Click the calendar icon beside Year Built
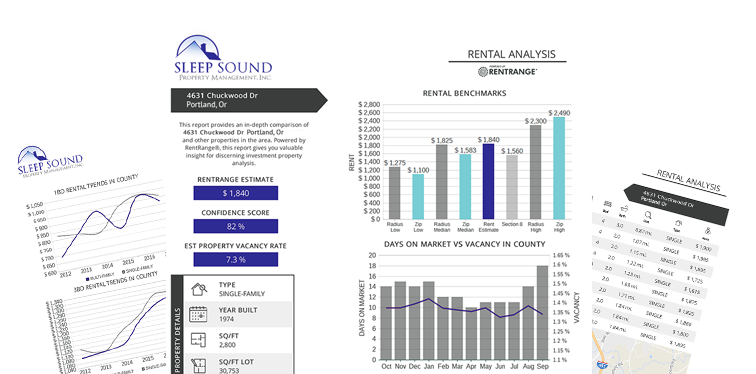This screenshot has height=374, width=756. pos(198,314)
